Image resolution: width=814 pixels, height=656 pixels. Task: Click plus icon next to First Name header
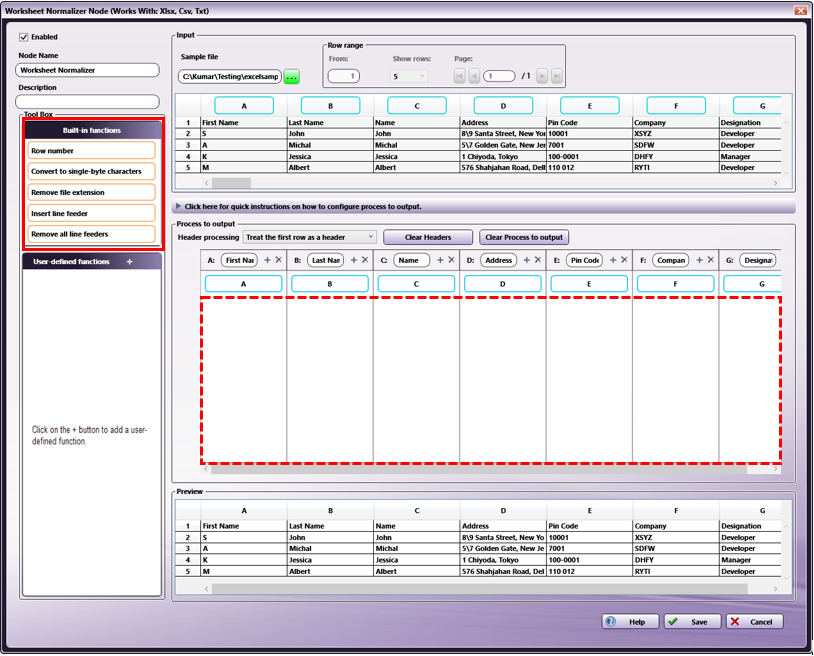click(x=267, y=260)
